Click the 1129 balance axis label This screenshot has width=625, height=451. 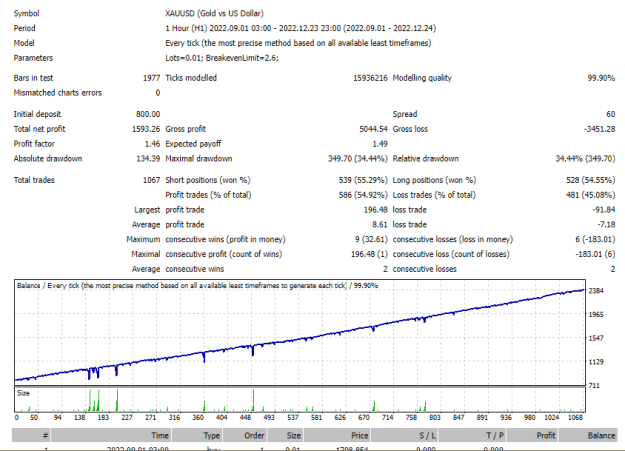click(596, 362)
